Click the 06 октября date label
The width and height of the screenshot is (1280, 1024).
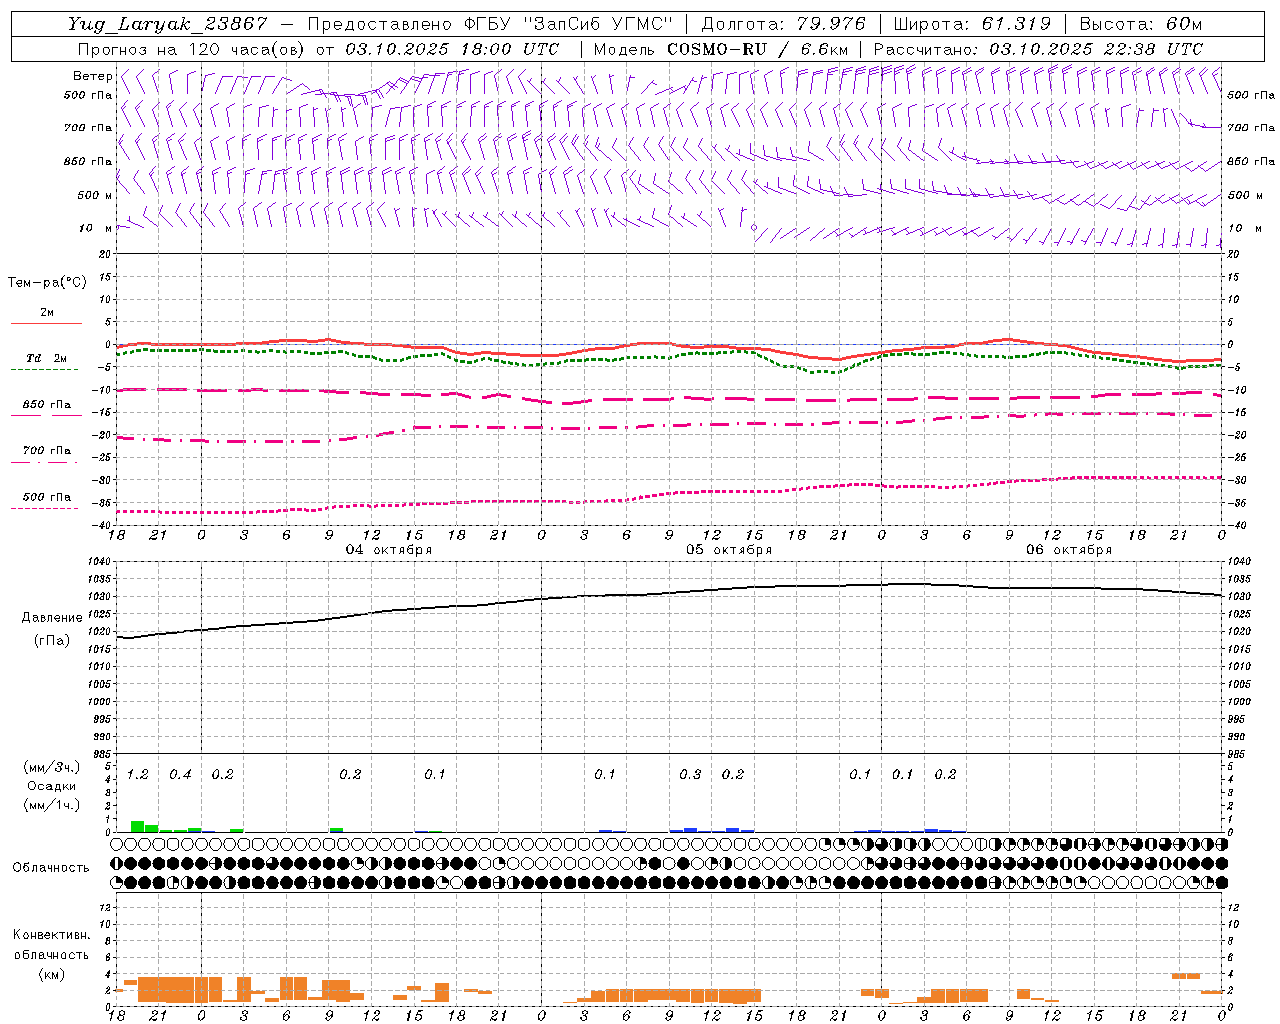(x=1069, y=550)
